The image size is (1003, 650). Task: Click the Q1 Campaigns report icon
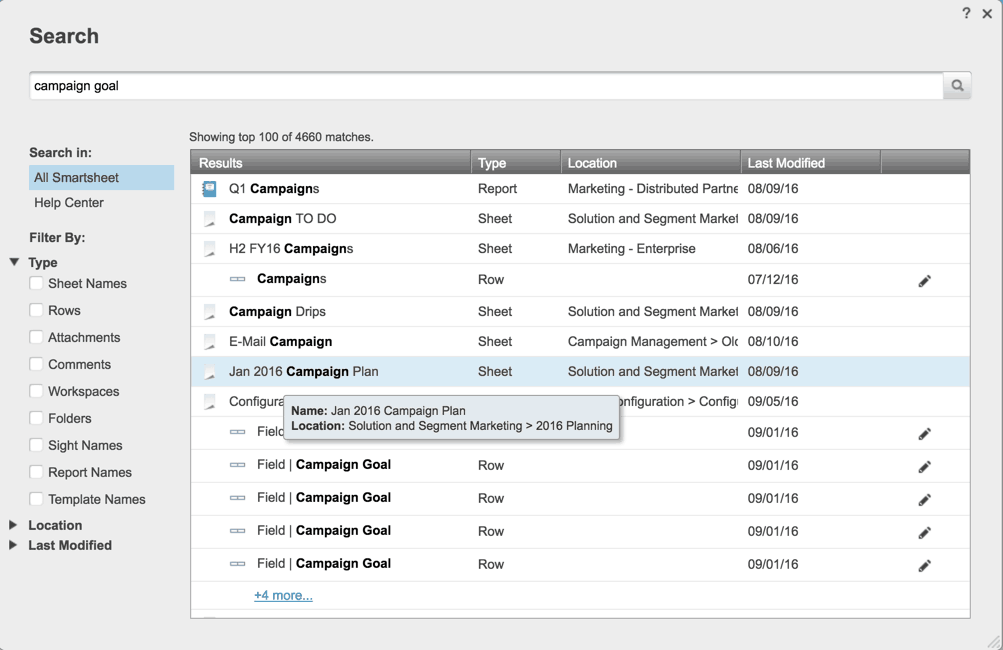210,189
